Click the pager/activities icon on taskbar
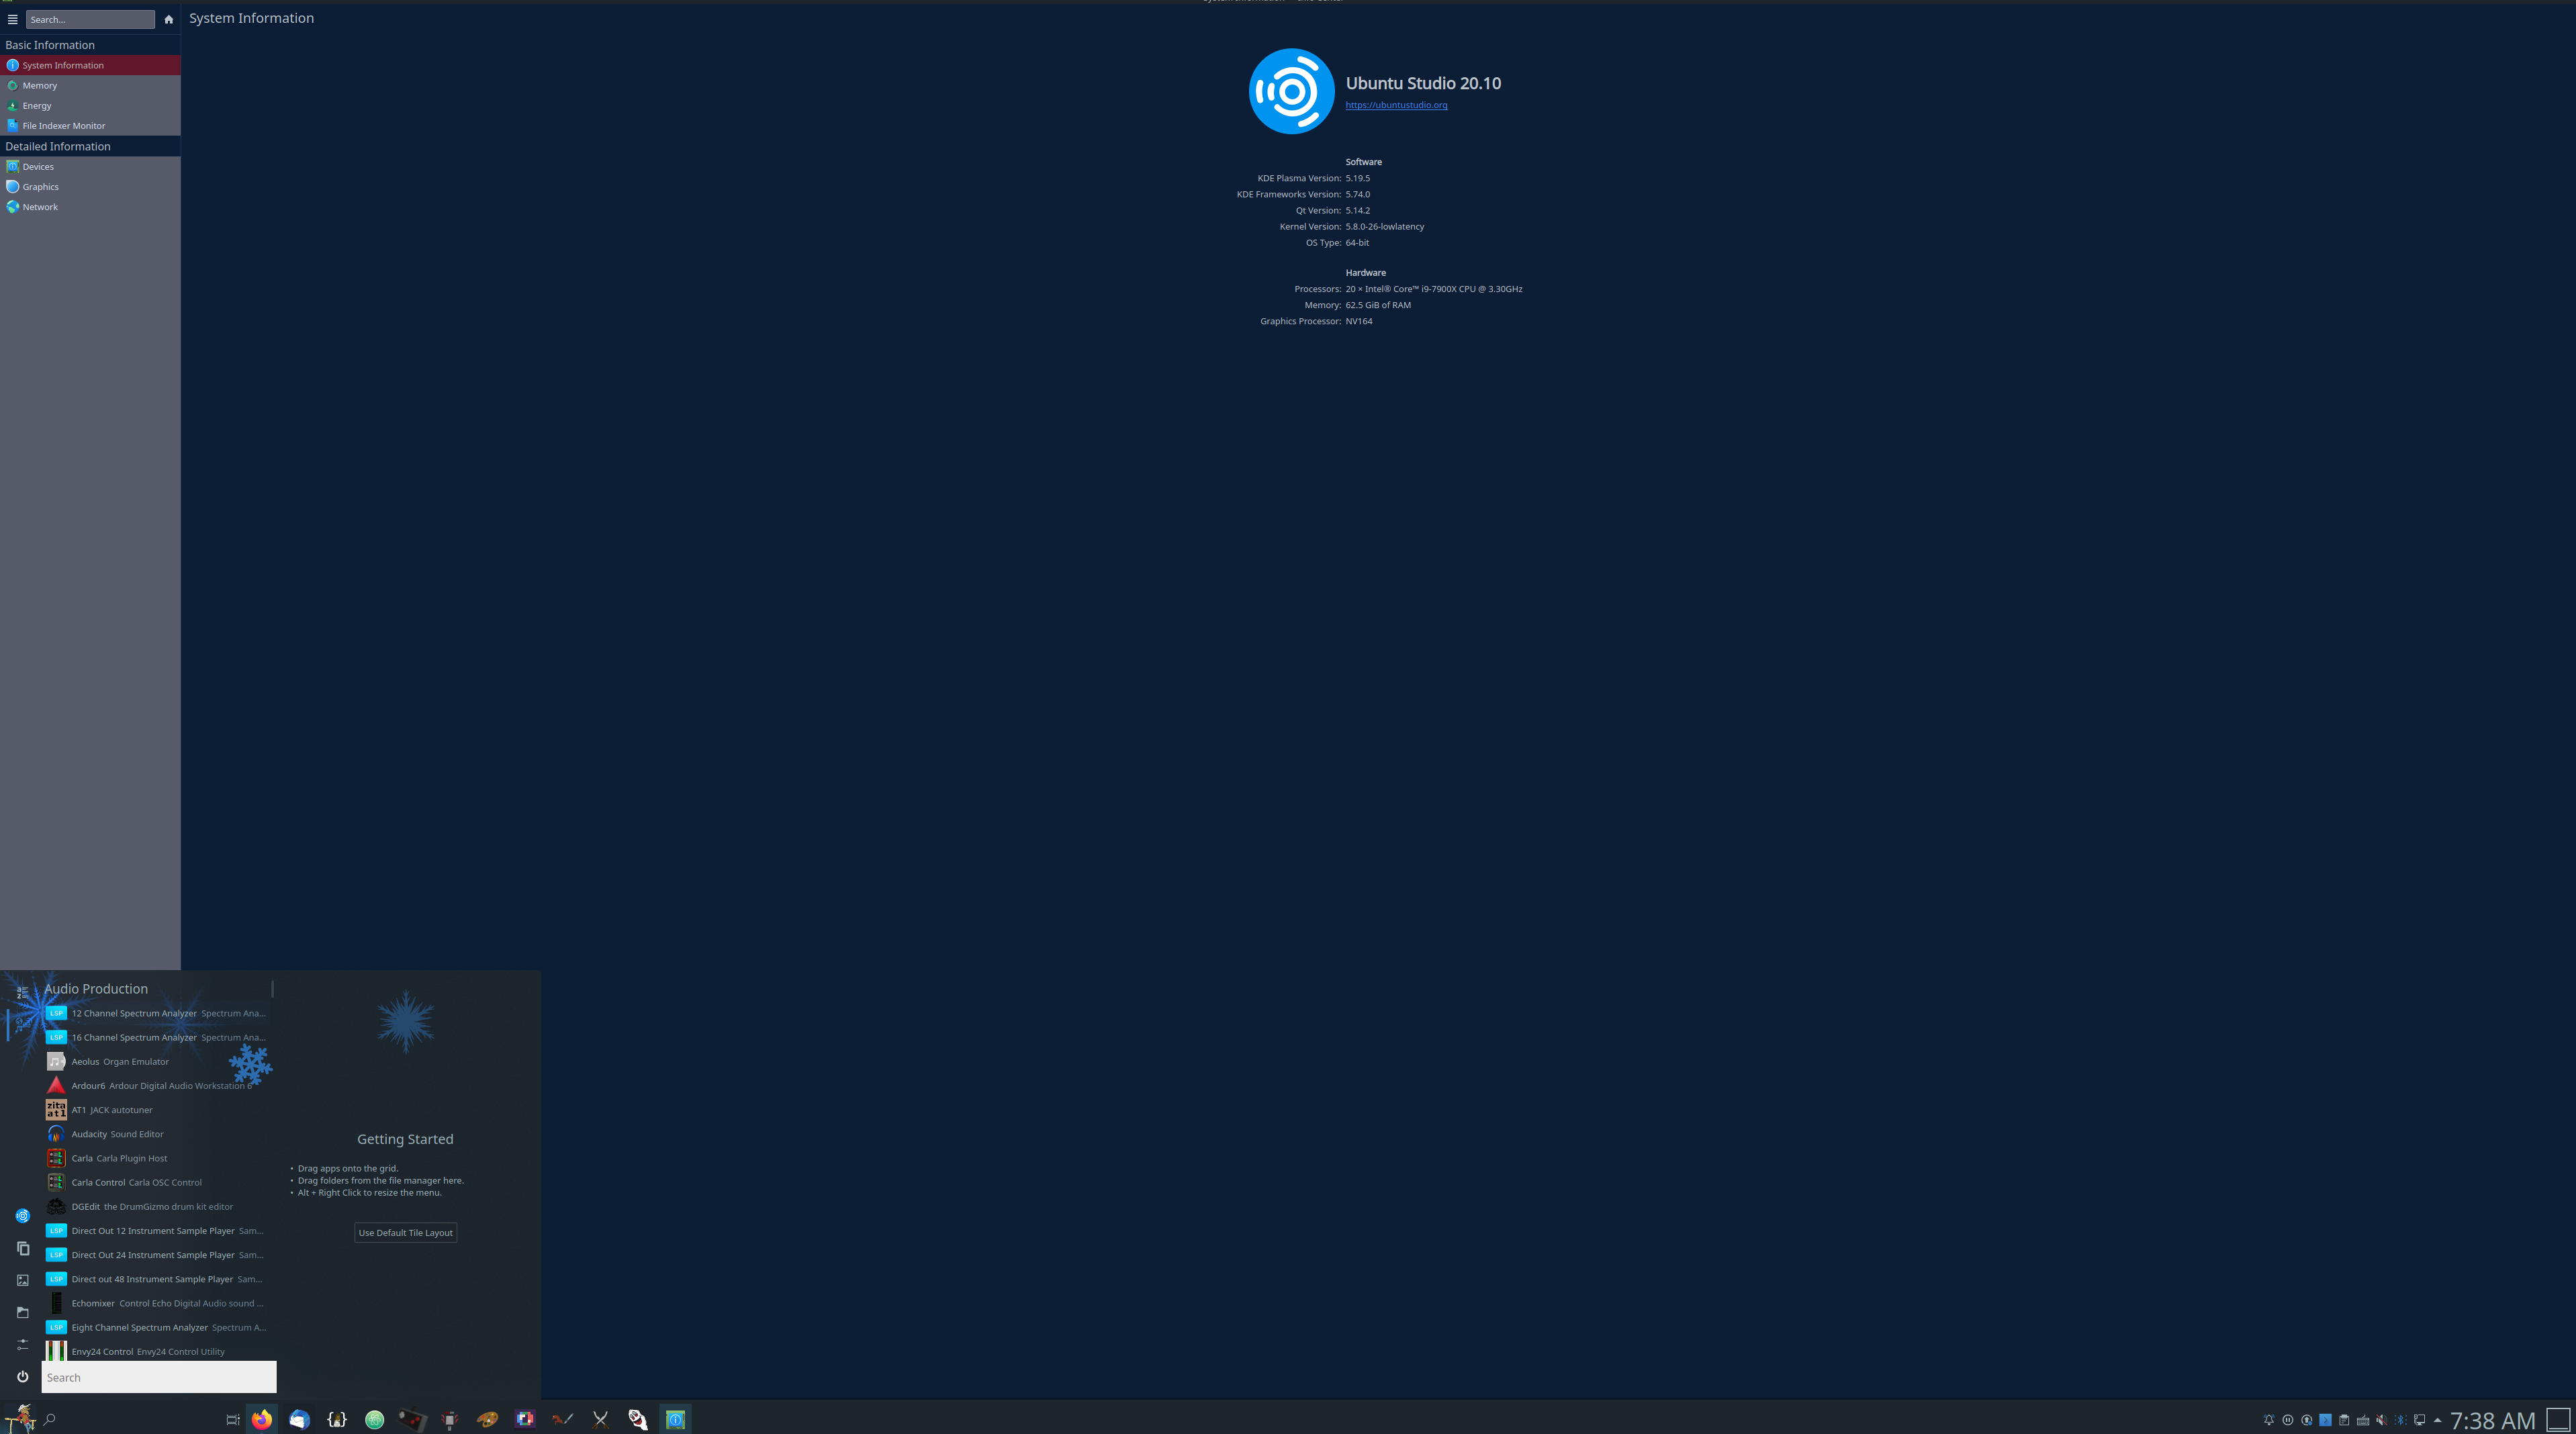The width and height of the screenshot is (2576, 1434). click(x=232, y=1420)
